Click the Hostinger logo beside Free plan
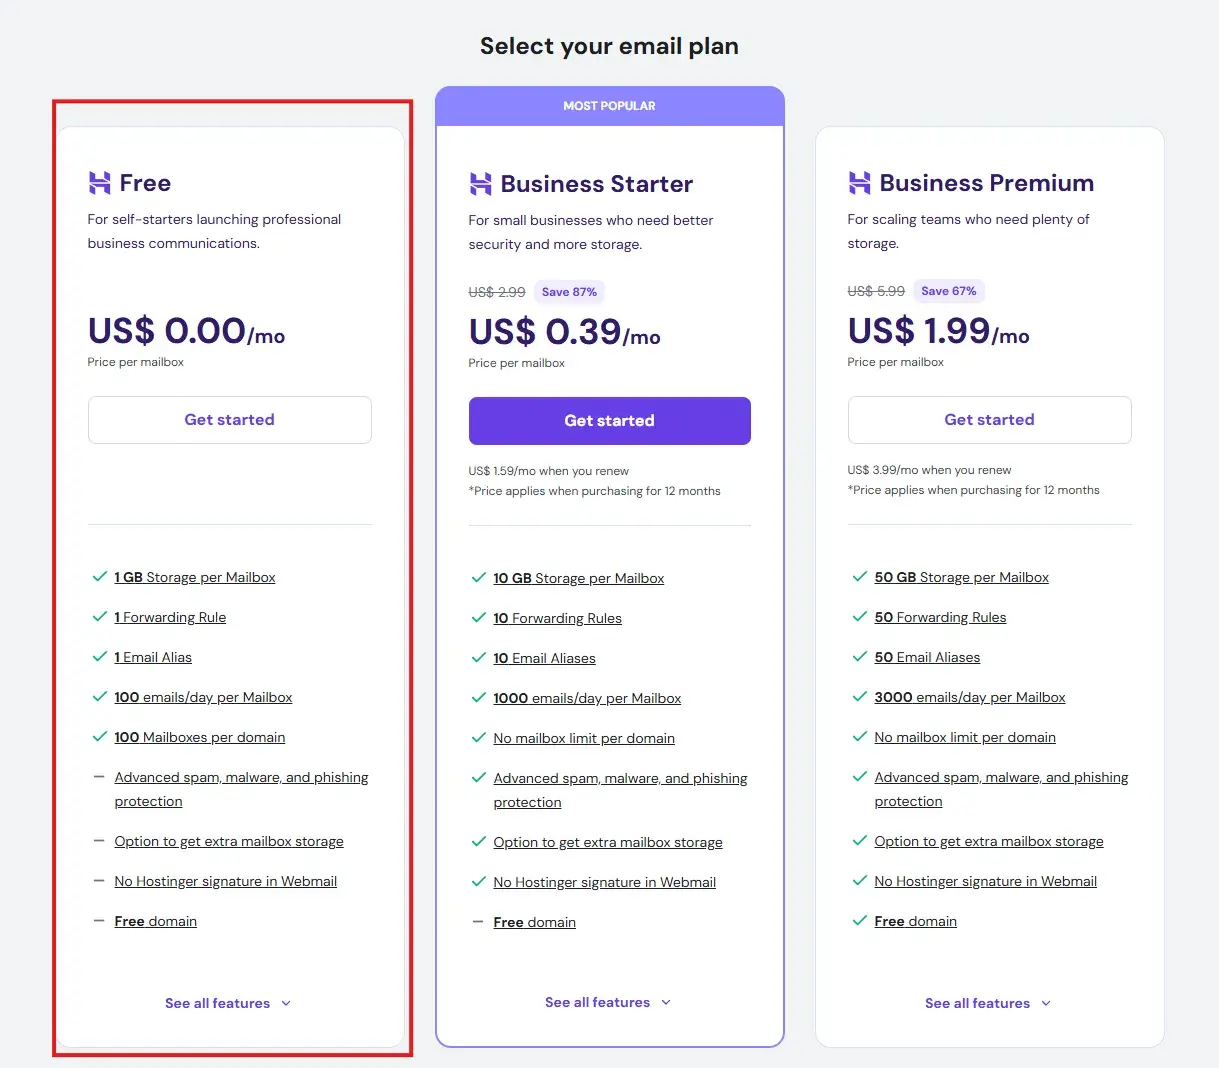Image resolution: width=1219 pixels, height=1068 pixels. point(99,183)
